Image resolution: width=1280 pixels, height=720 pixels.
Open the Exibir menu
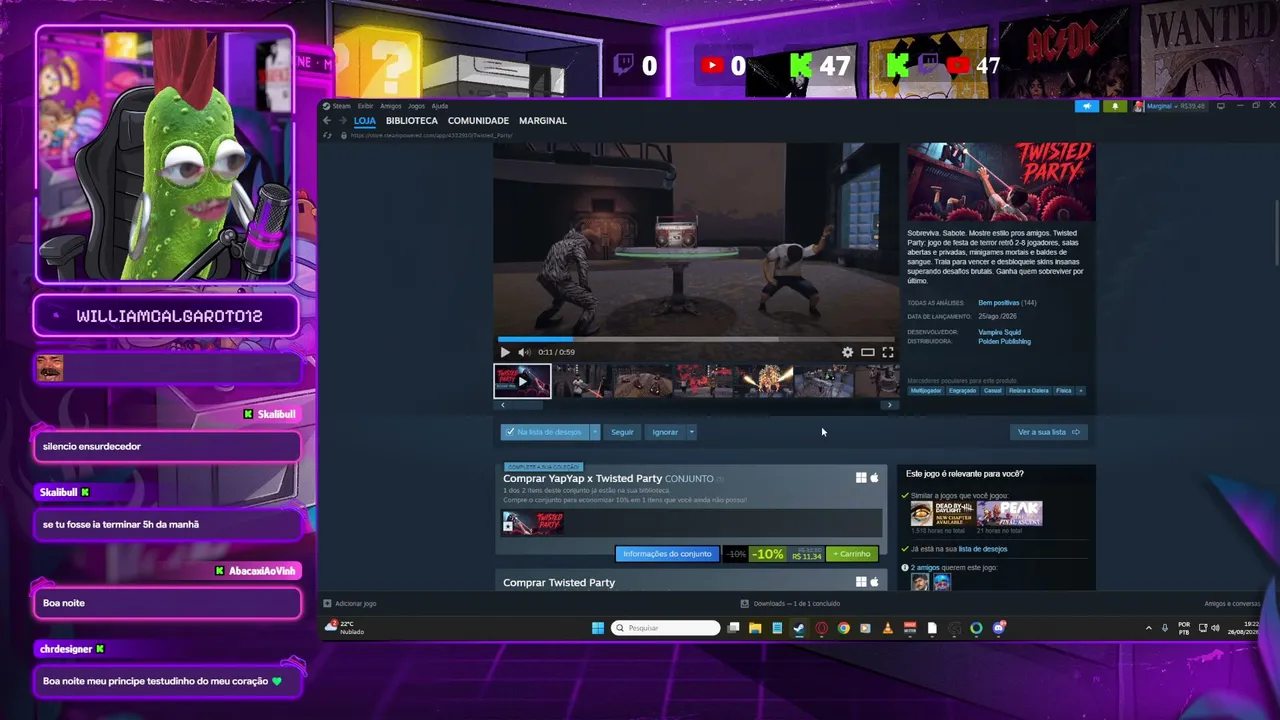[365, 106]
